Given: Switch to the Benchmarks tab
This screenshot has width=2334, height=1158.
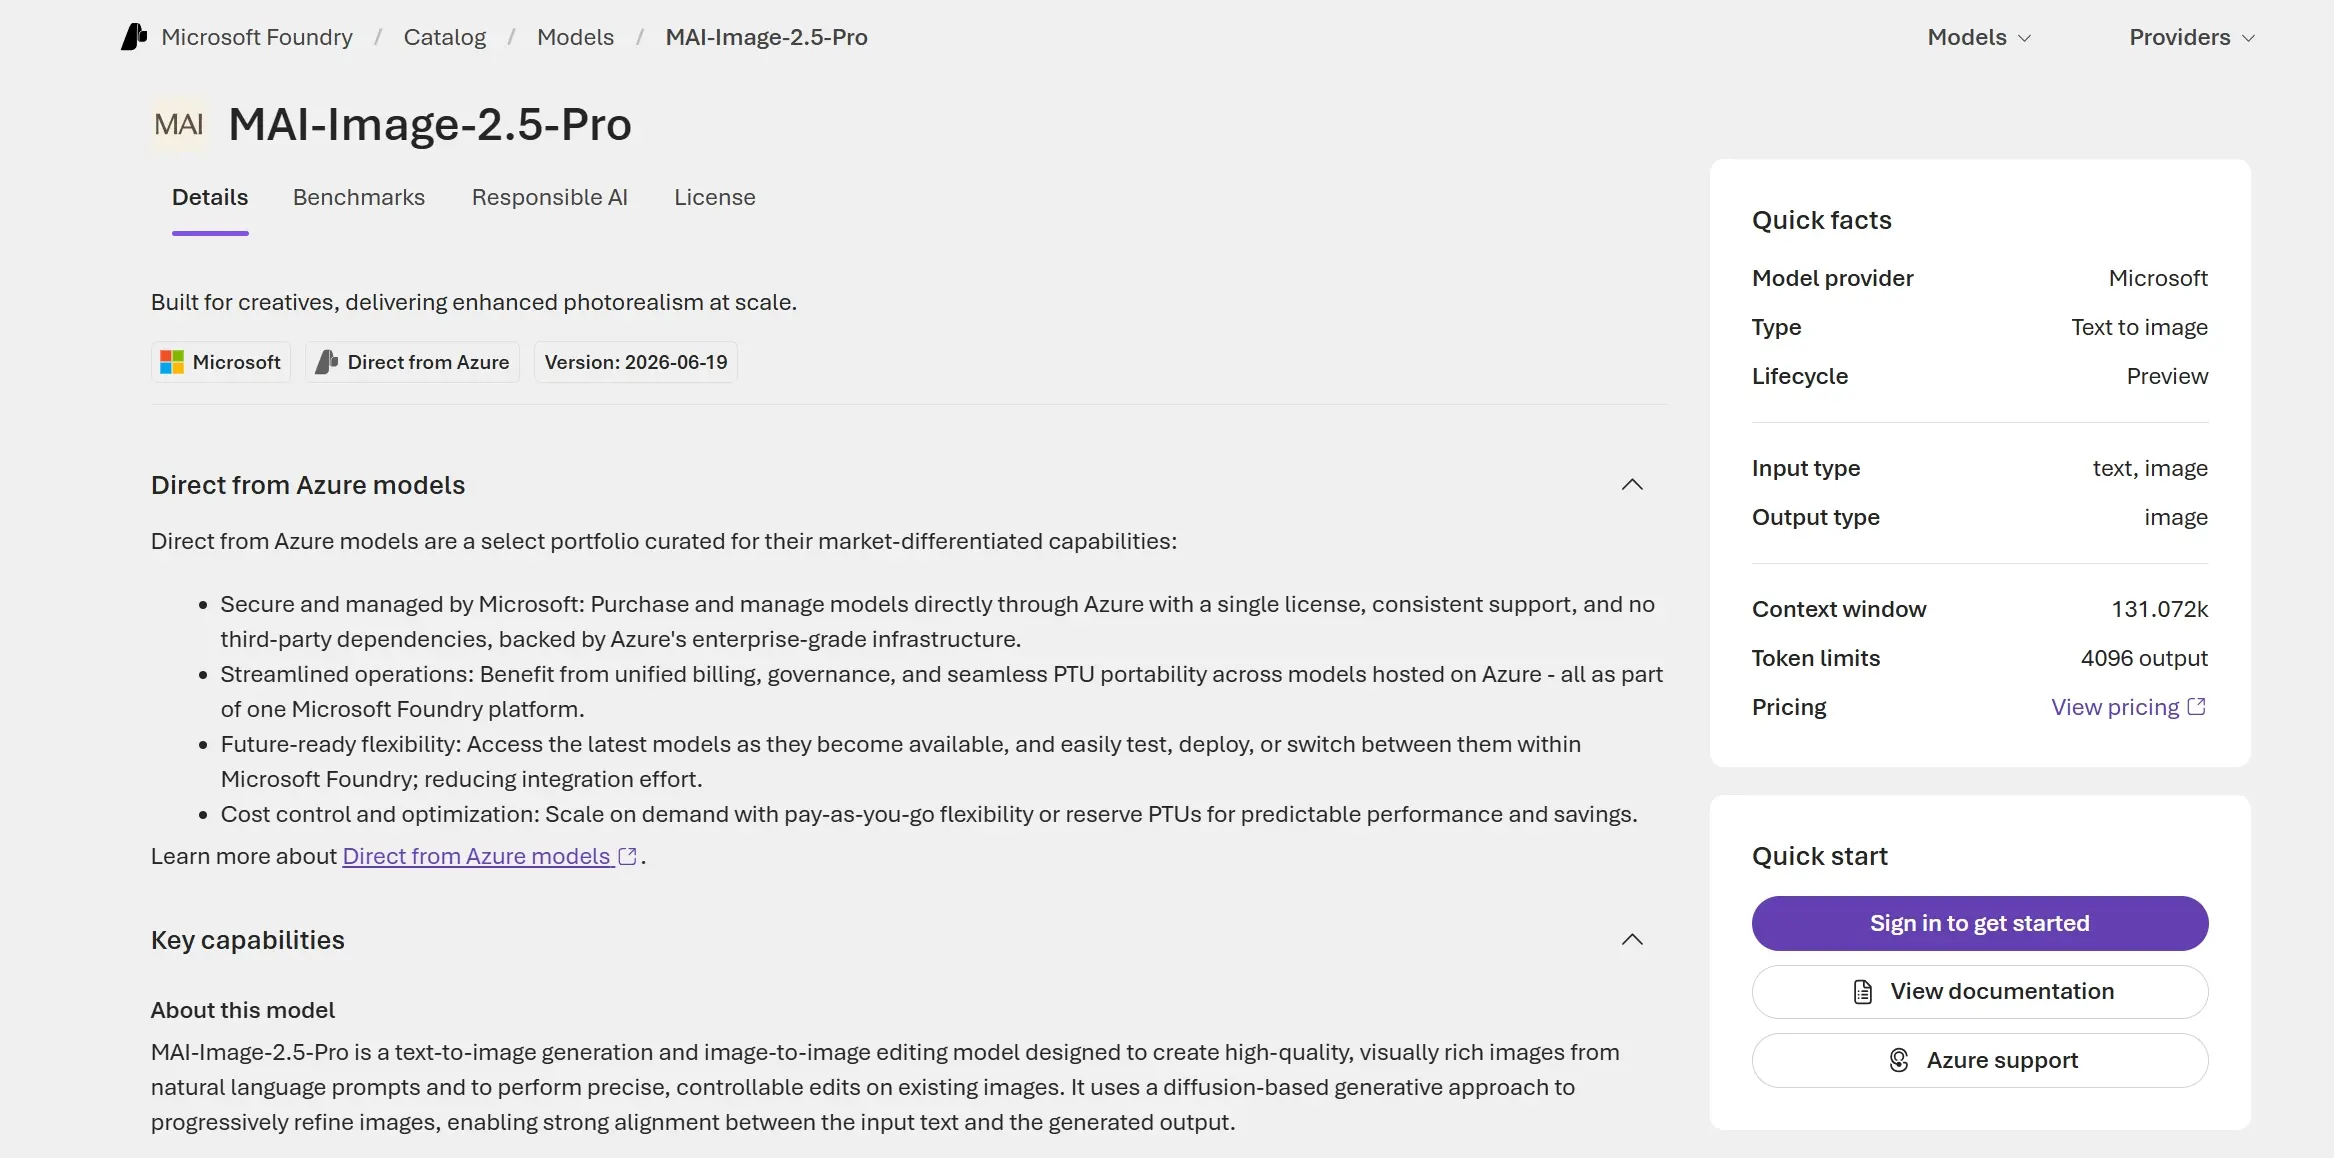Looking at the screenshot, I should point(359,198).
